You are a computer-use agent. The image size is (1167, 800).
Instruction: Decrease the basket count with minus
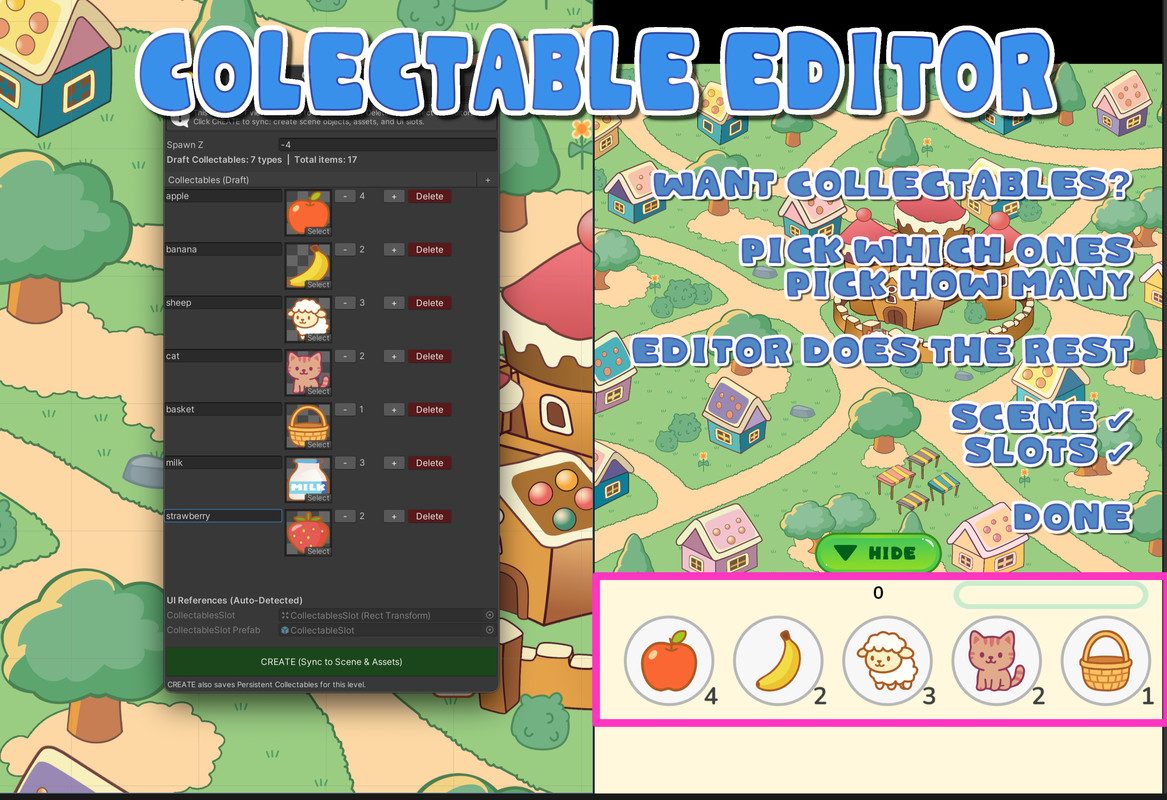coord(345,409)
